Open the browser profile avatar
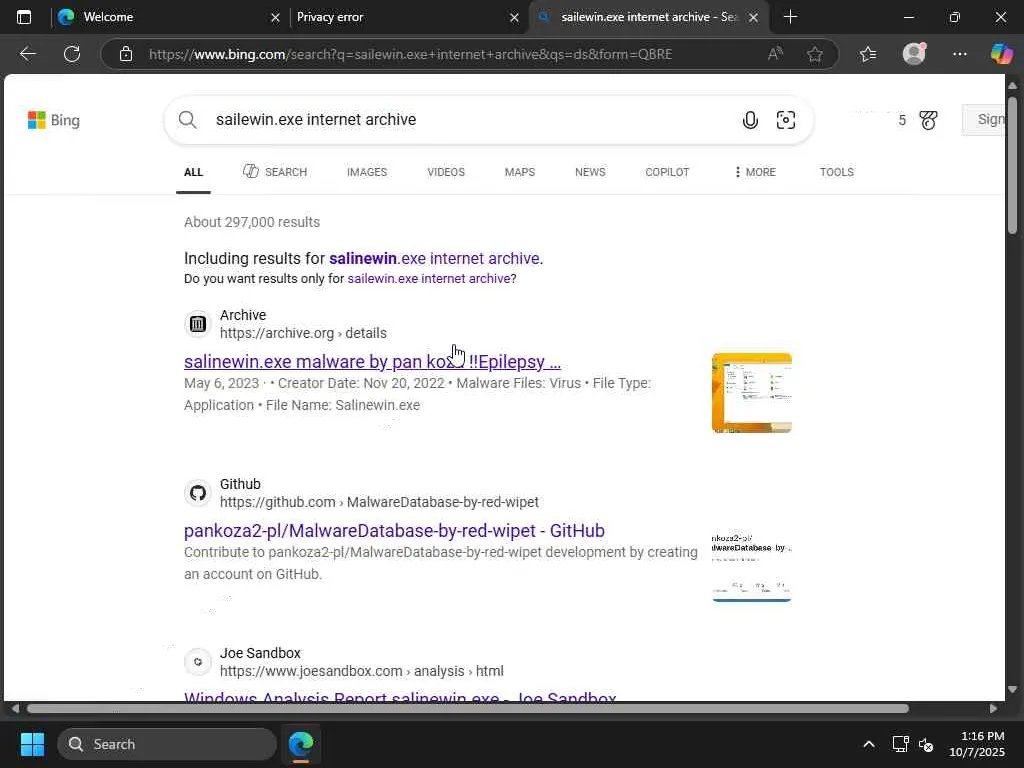1024x768 pixels. [x=914, y=54]
